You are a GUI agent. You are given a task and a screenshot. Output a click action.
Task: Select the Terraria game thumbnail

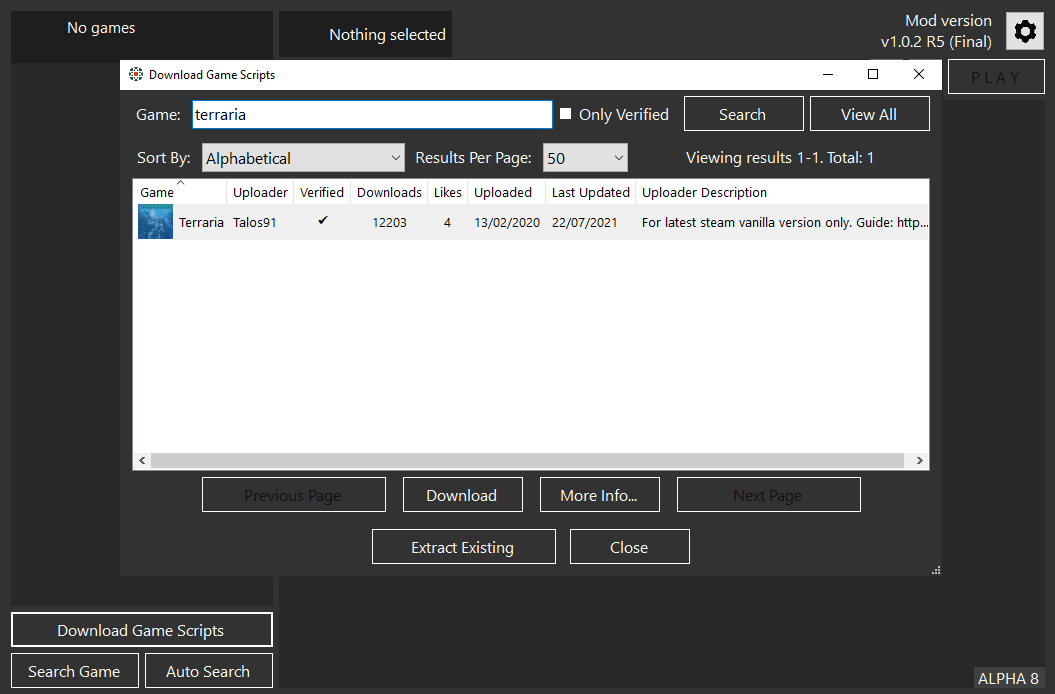pyautogui.click(x=155, y=221)
